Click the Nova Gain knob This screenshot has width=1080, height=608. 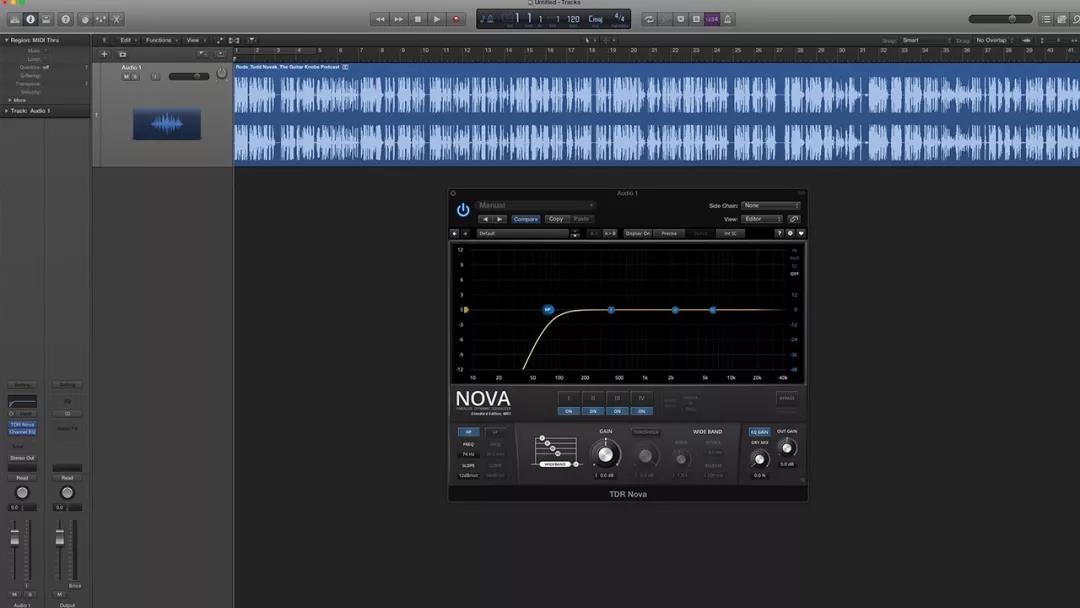point(605,454)
